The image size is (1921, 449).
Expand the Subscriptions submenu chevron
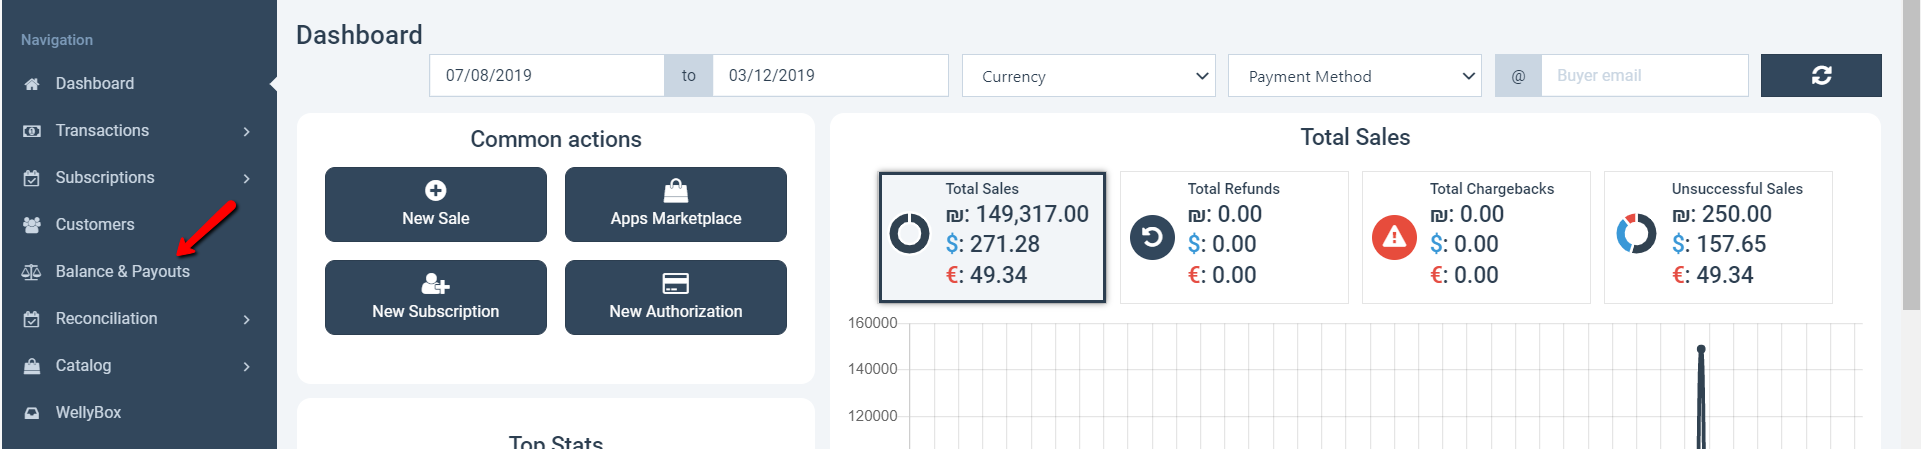click(246, 178)
